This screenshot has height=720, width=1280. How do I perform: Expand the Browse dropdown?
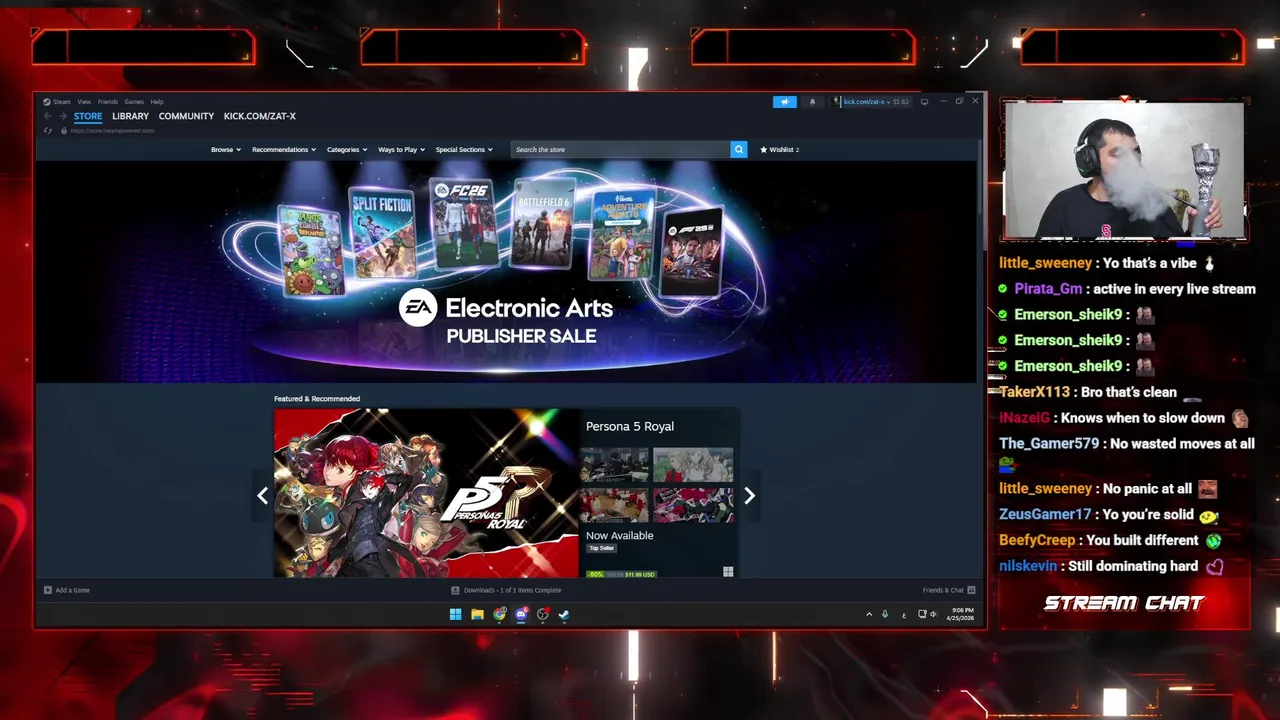click(226, 149)
